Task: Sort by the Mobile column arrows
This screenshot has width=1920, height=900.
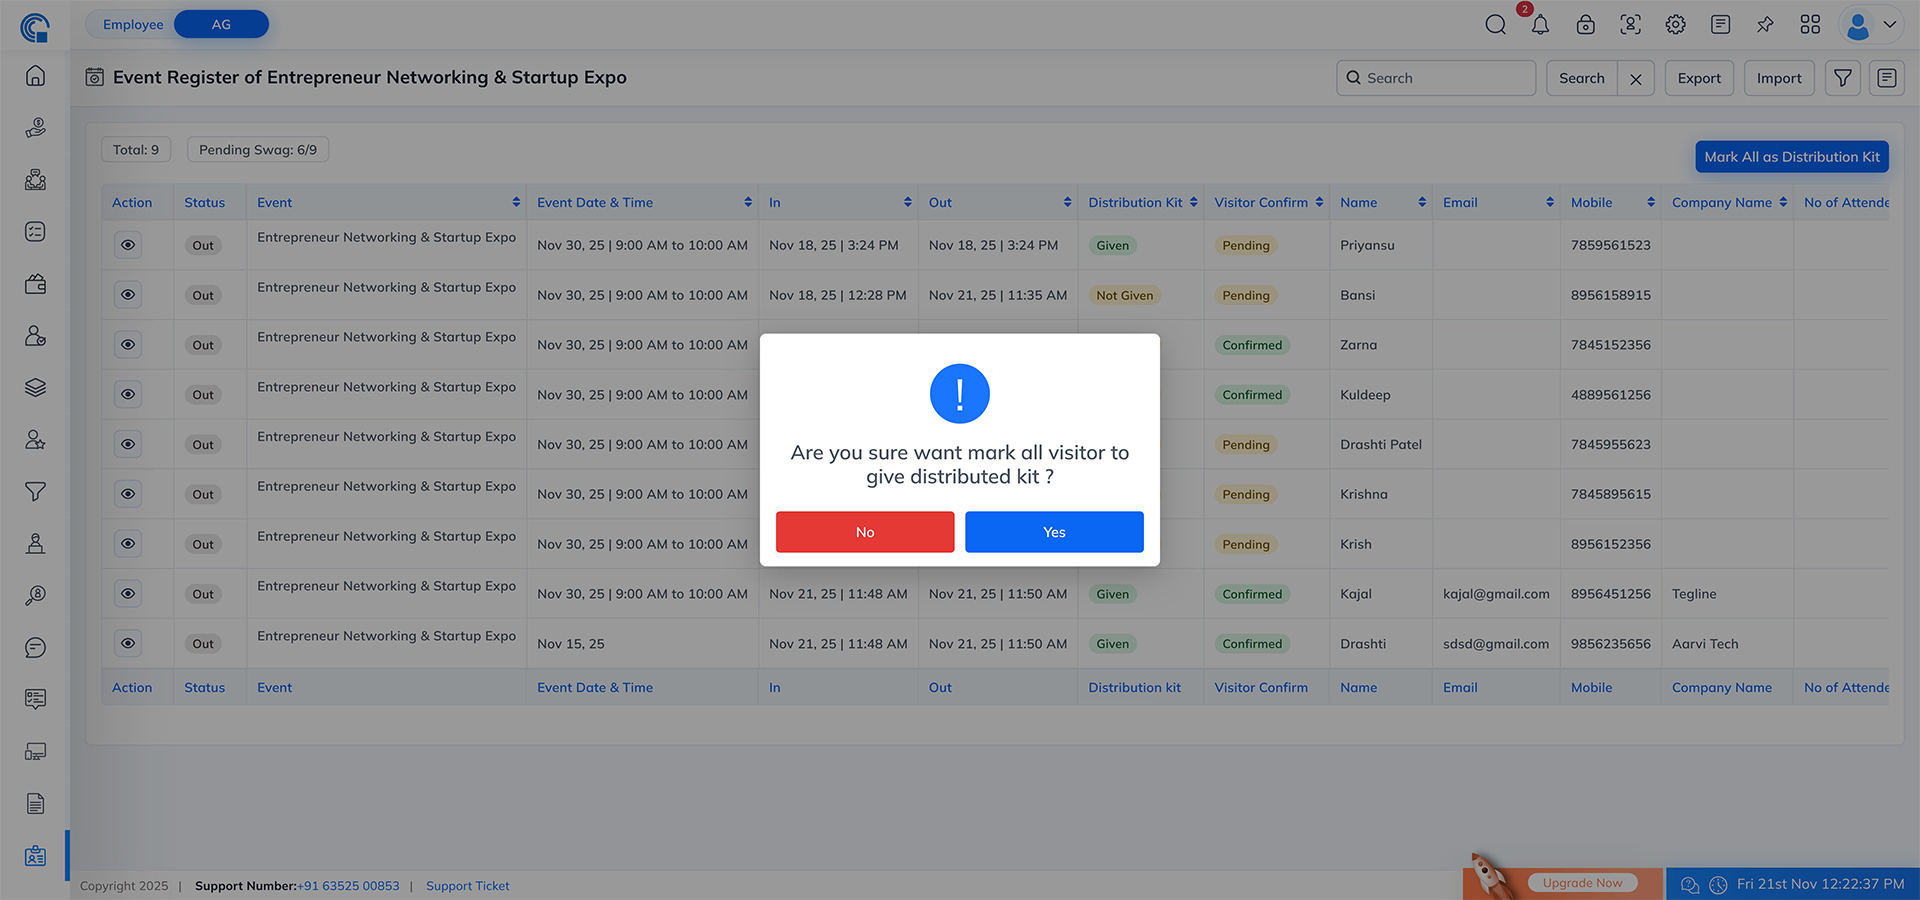Action: click(x=1650, y=202)
